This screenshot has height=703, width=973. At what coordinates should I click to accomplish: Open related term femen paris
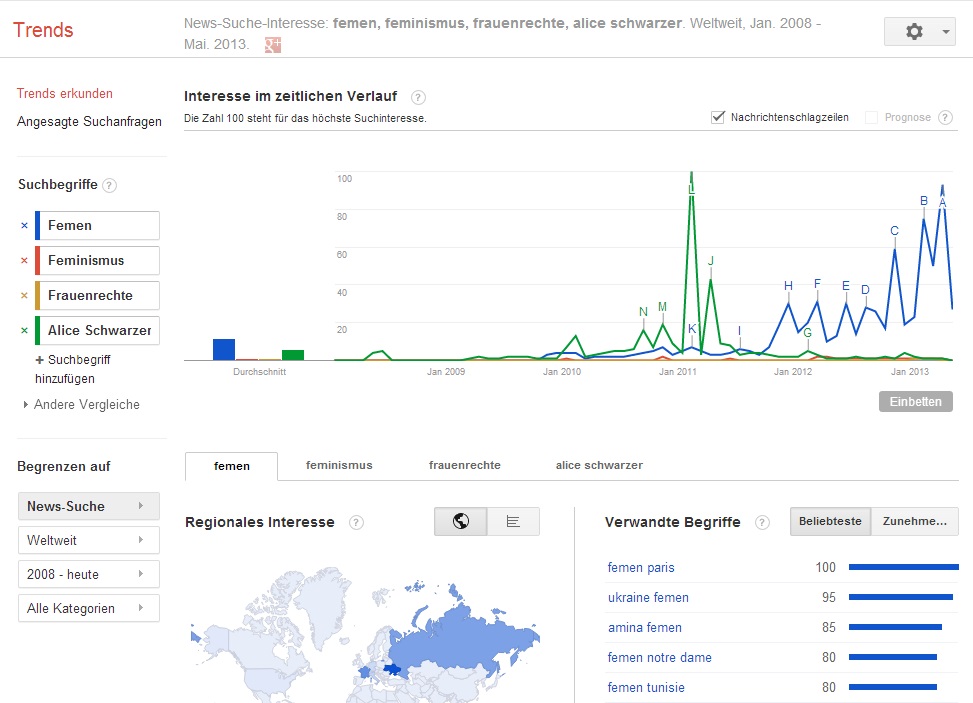coord(641,568)
